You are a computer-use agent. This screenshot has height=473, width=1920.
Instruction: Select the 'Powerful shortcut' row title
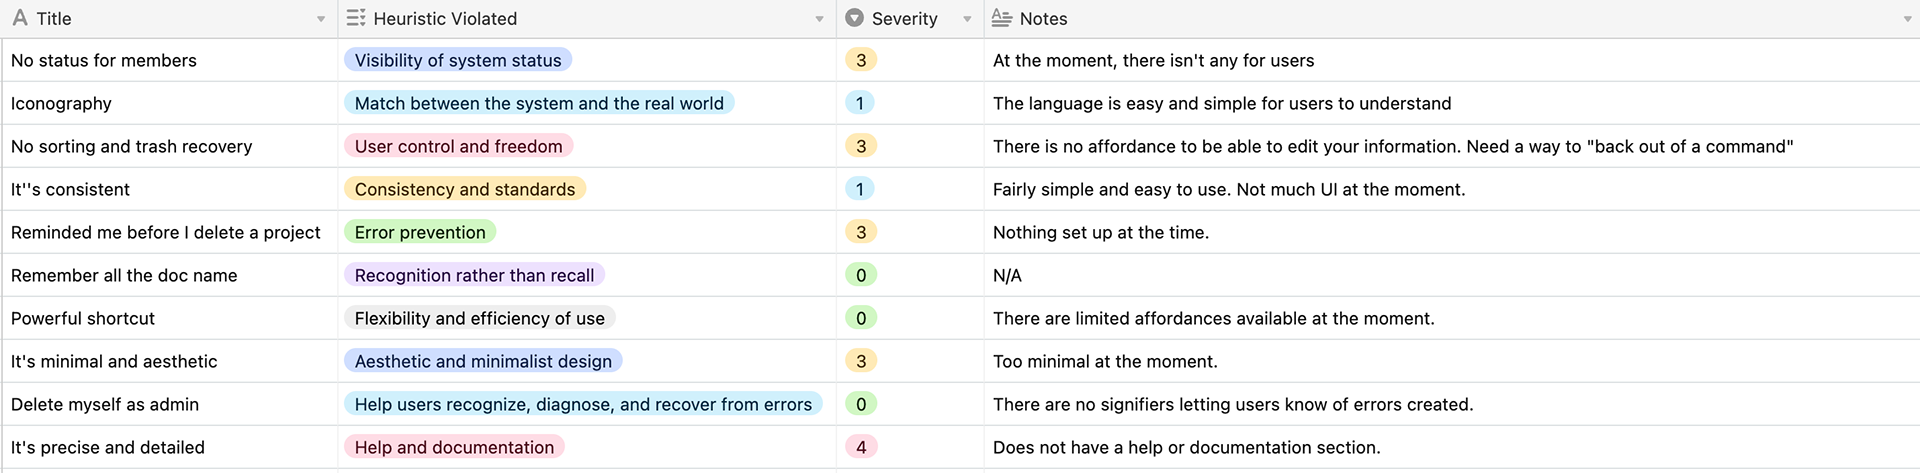click(x=83, y=318)
